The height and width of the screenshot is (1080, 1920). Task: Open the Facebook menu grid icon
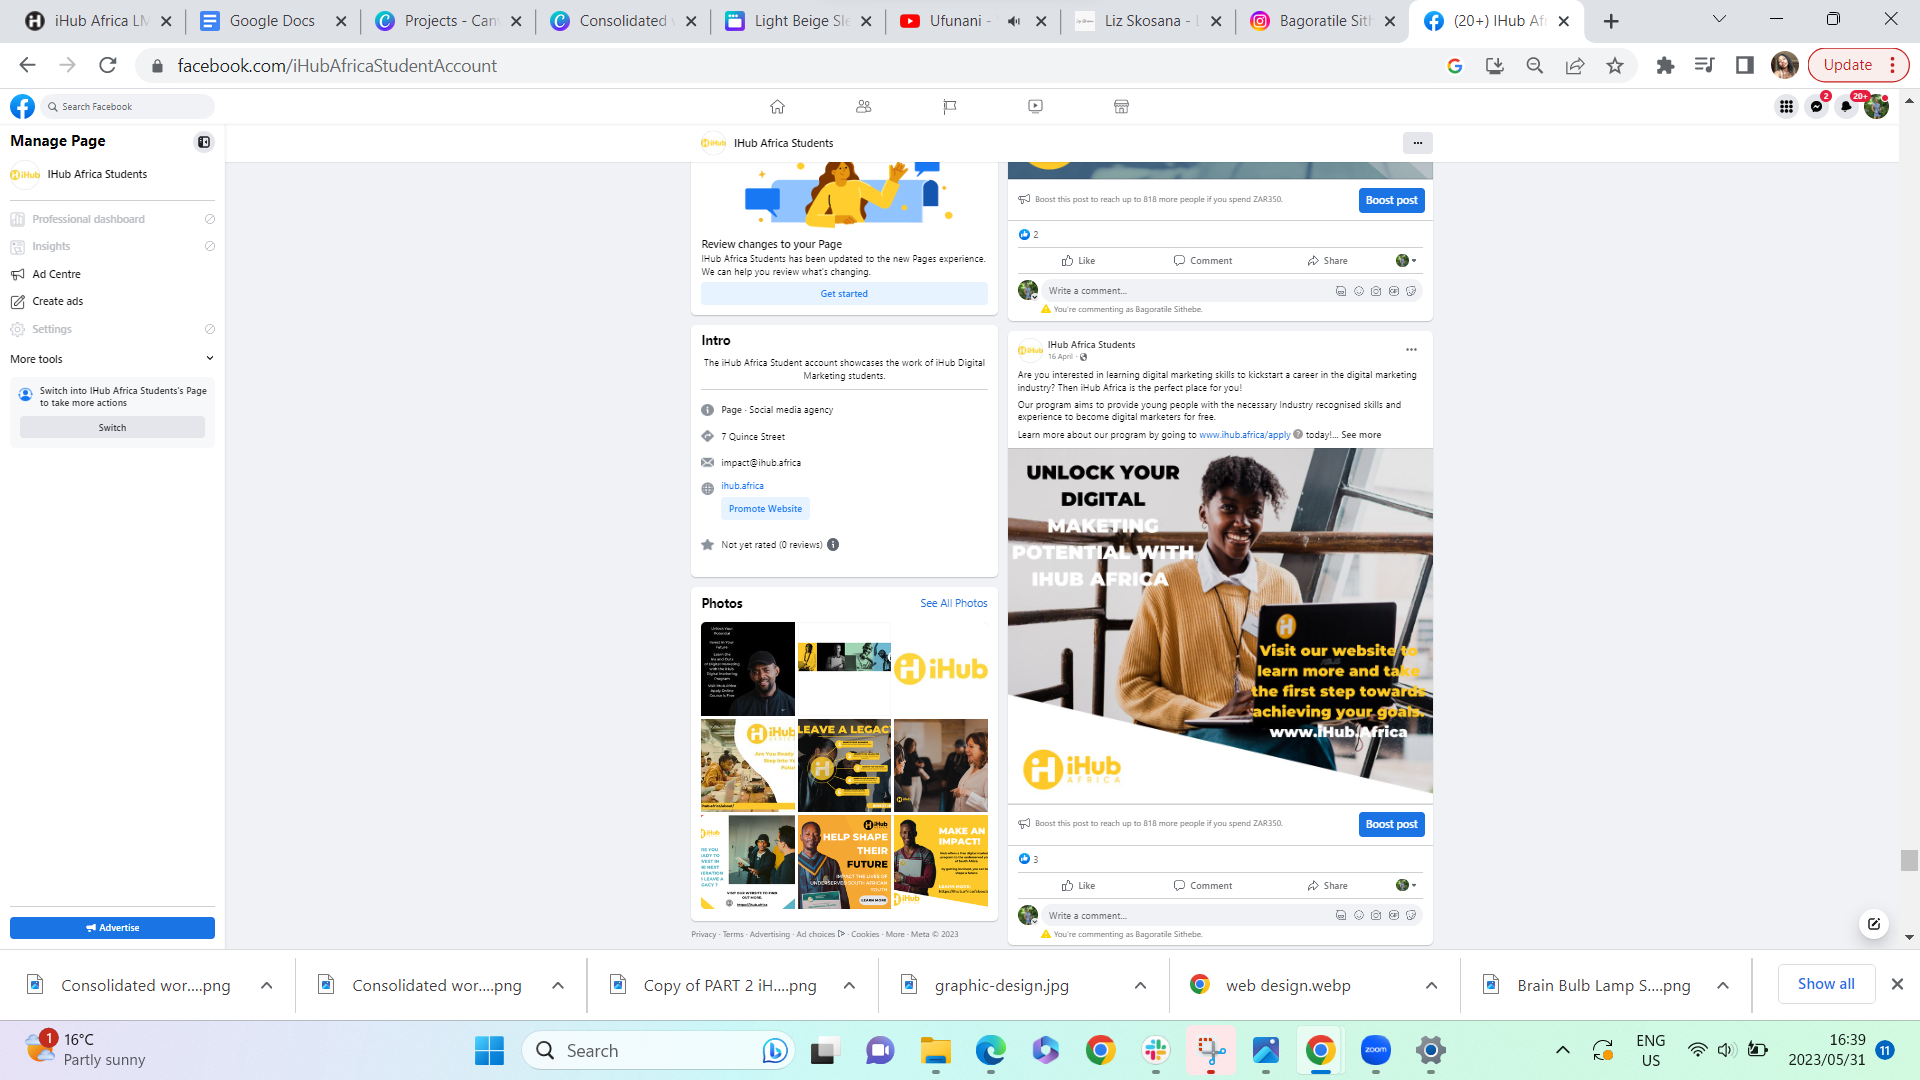pyautogui.click(x=1786, y=106)
